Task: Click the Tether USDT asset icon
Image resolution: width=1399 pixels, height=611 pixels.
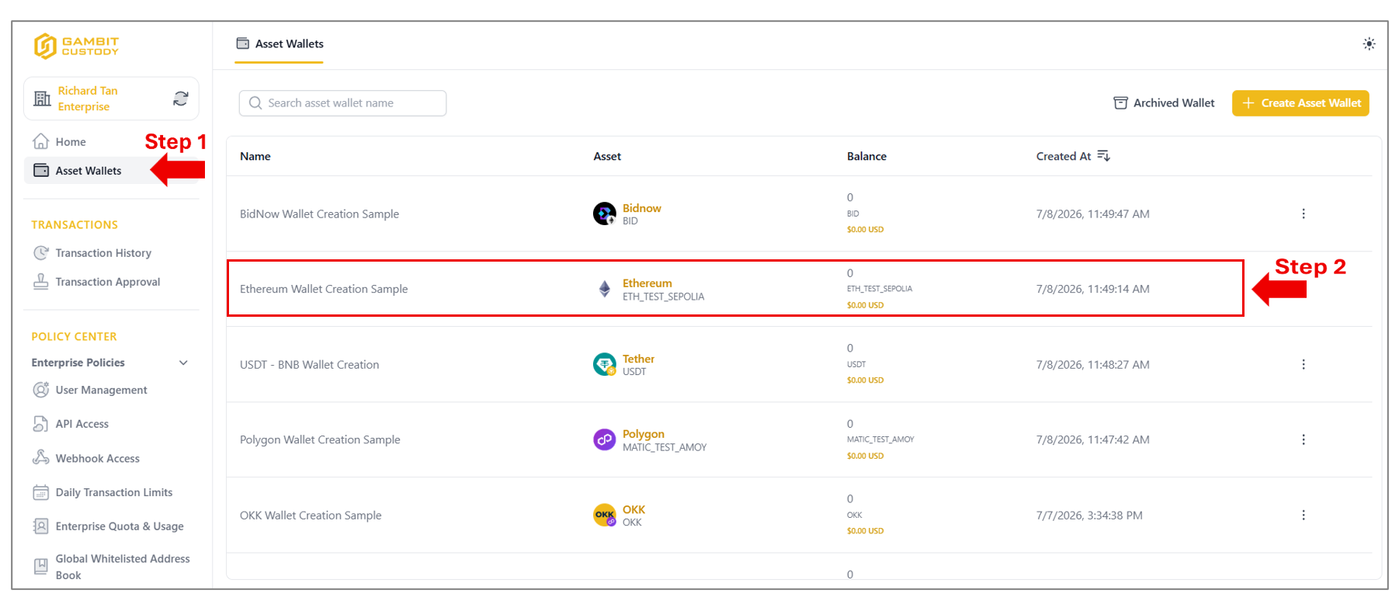Action: tap(604, 365)
